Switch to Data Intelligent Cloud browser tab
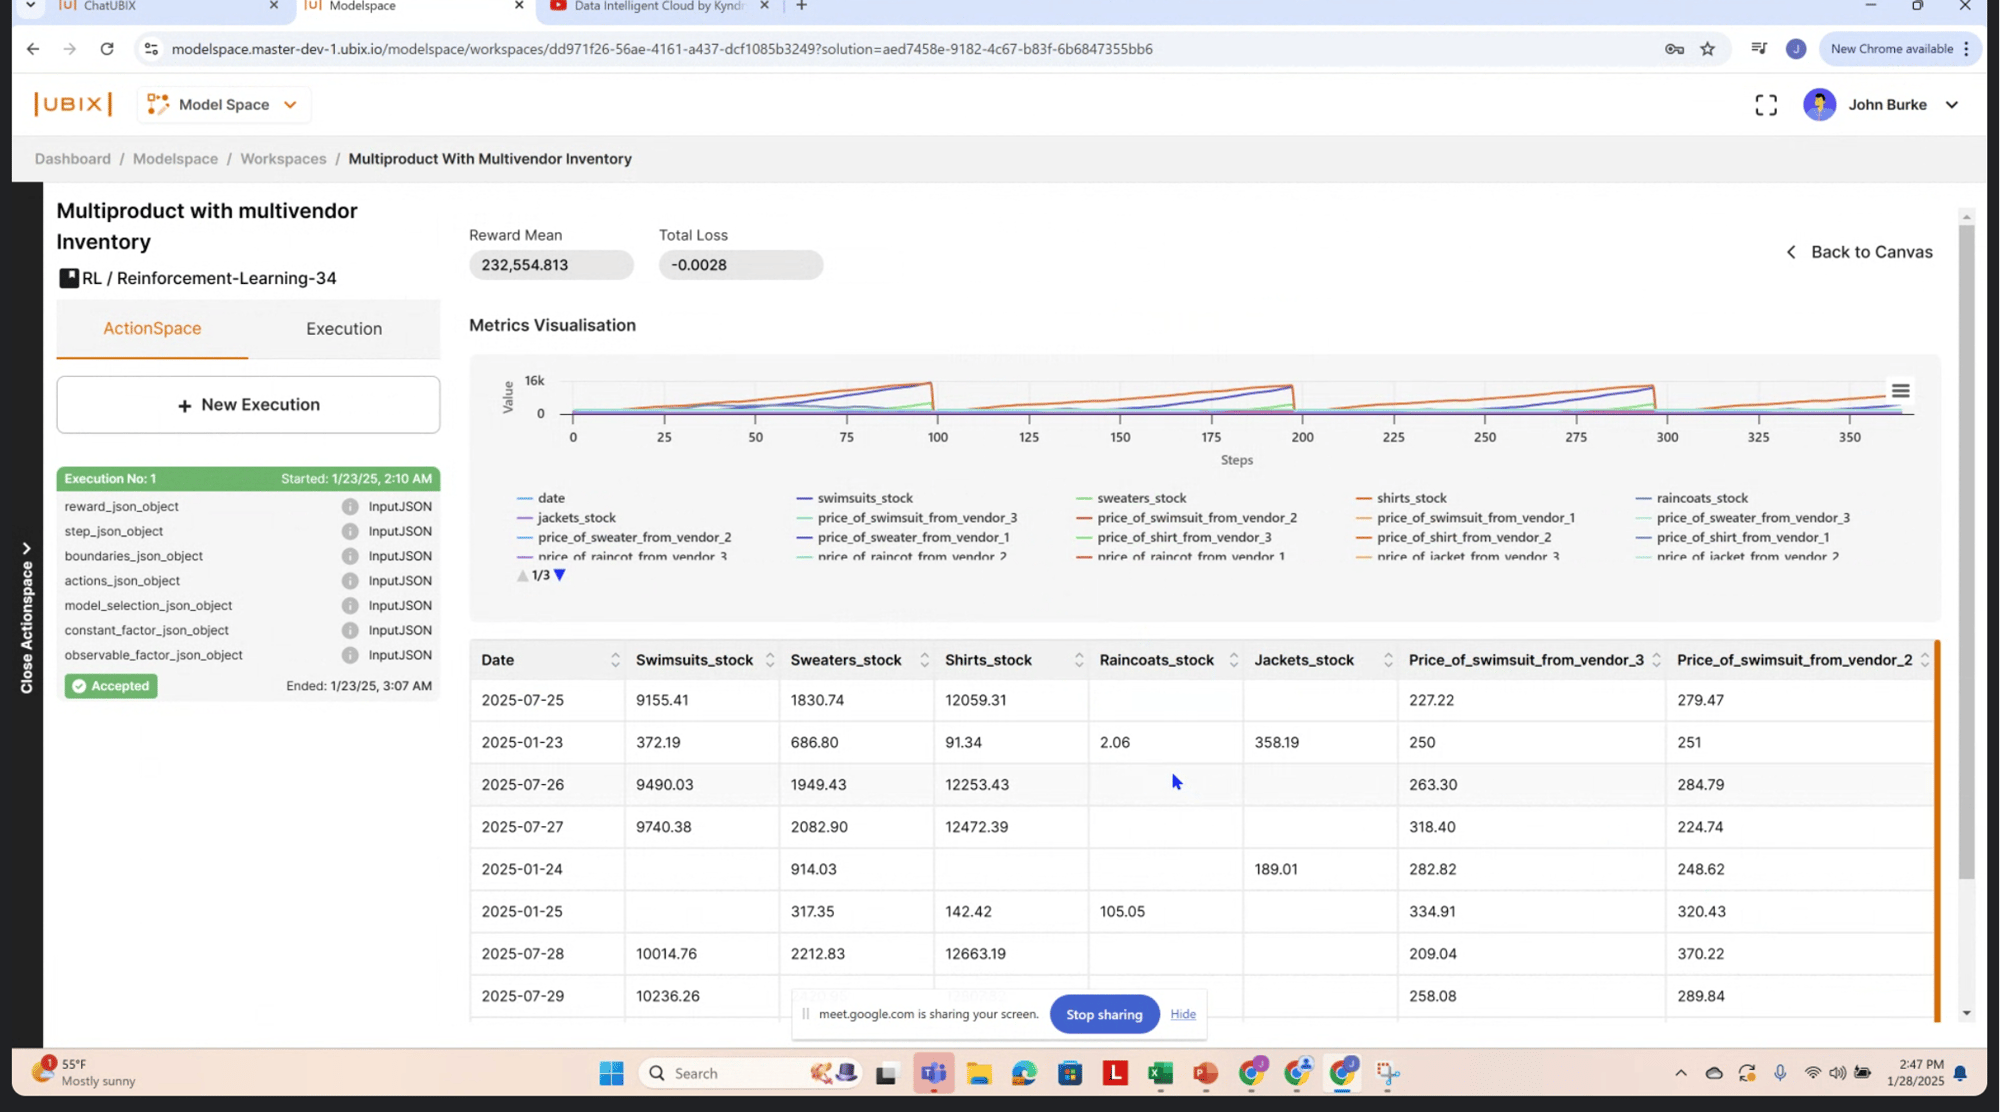 [x=660, y=7]
